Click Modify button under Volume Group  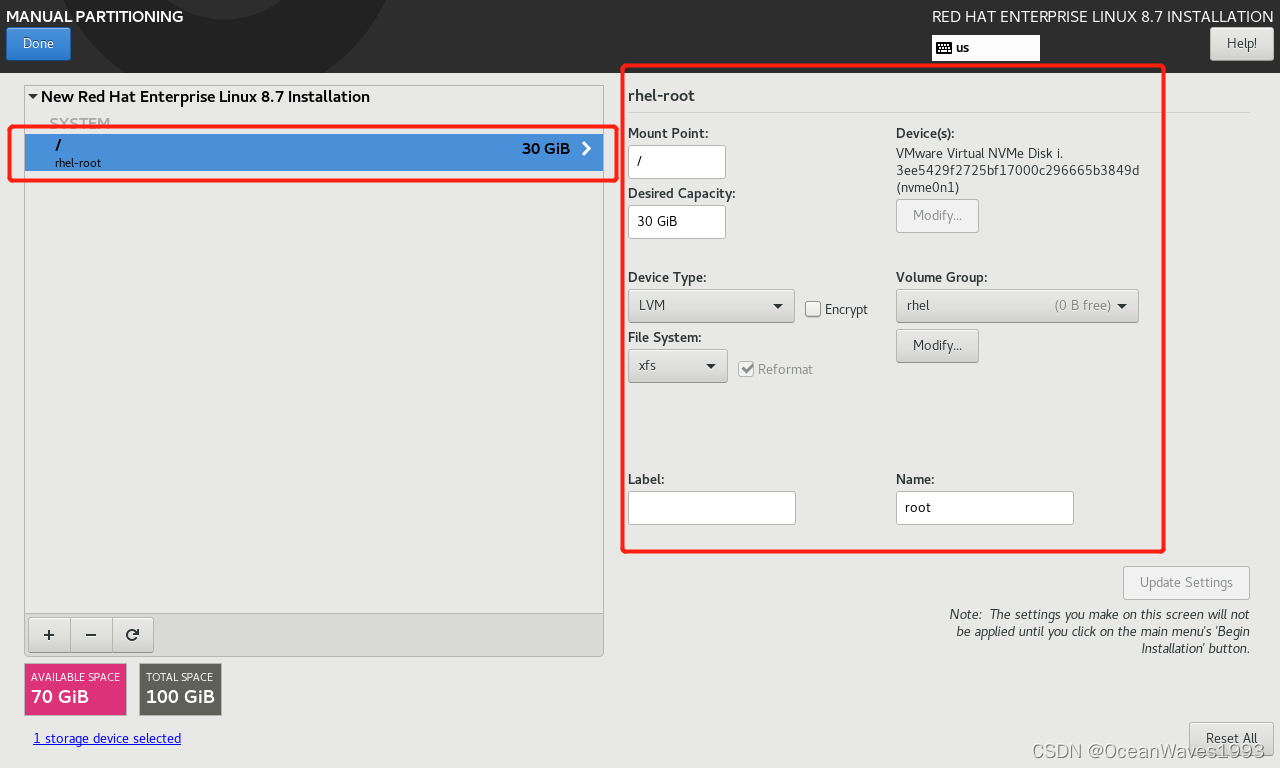click(937, 346)
